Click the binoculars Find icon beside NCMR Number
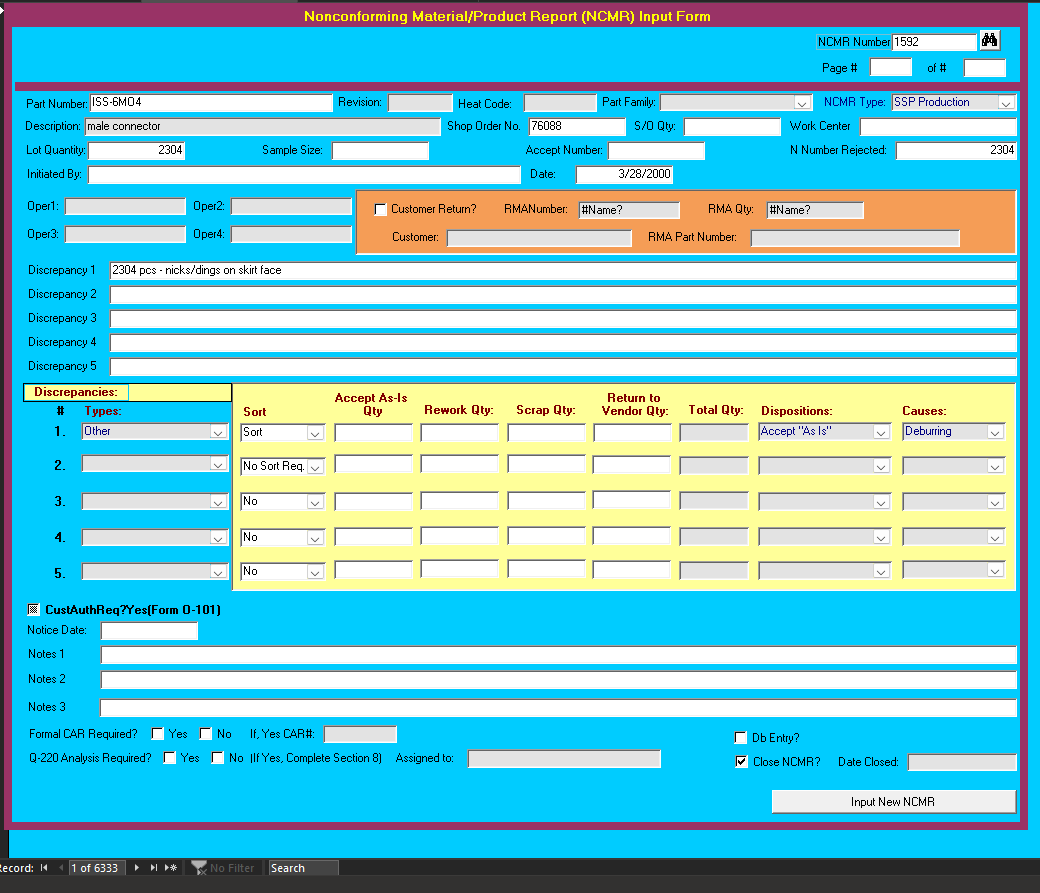Screen dimensions: 1040x893 point(989,41)
